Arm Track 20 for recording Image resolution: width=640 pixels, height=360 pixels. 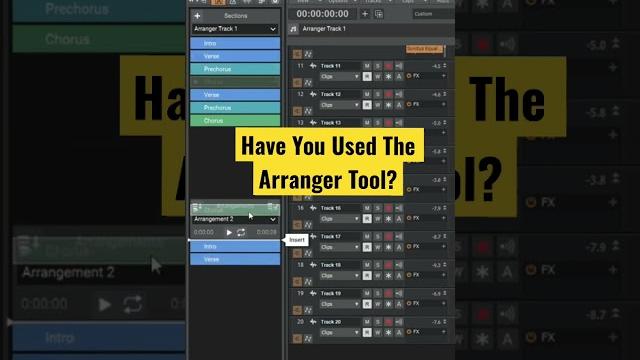388,322
